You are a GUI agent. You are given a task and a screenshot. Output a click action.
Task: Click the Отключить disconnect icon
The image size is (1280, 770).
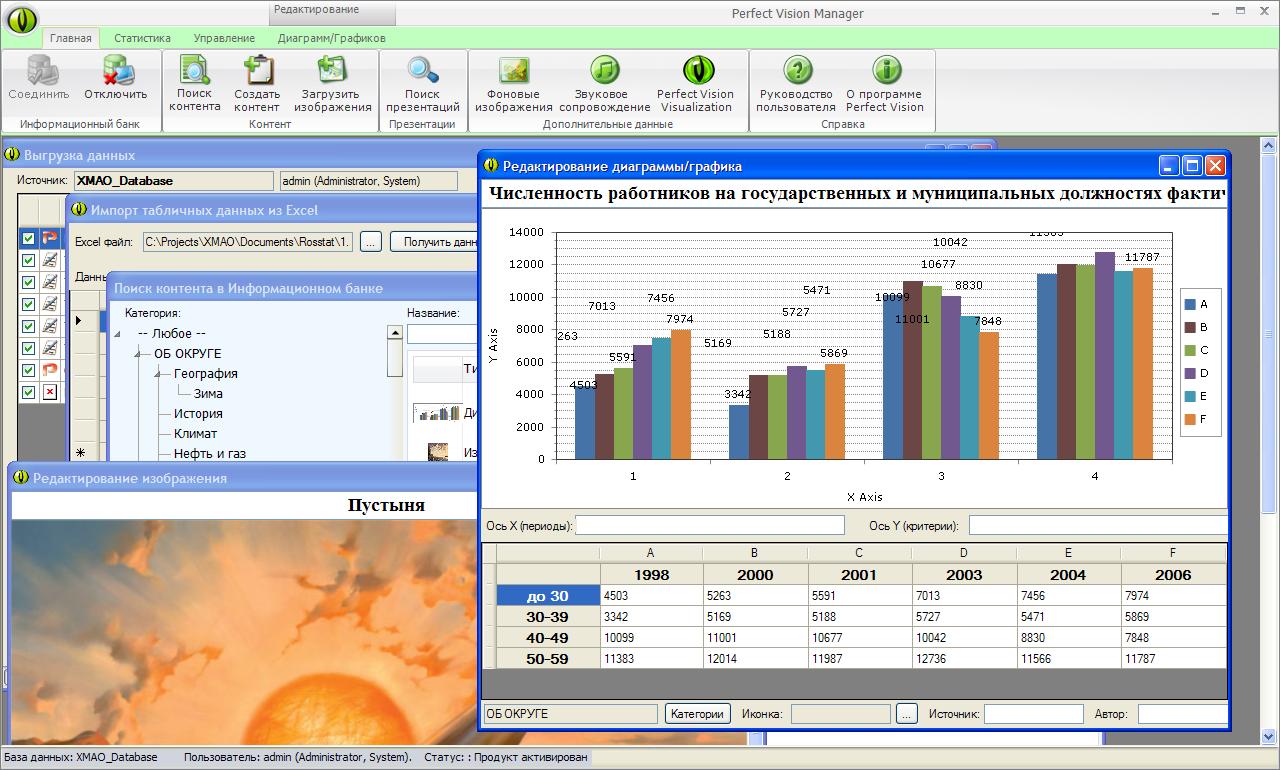115,71
